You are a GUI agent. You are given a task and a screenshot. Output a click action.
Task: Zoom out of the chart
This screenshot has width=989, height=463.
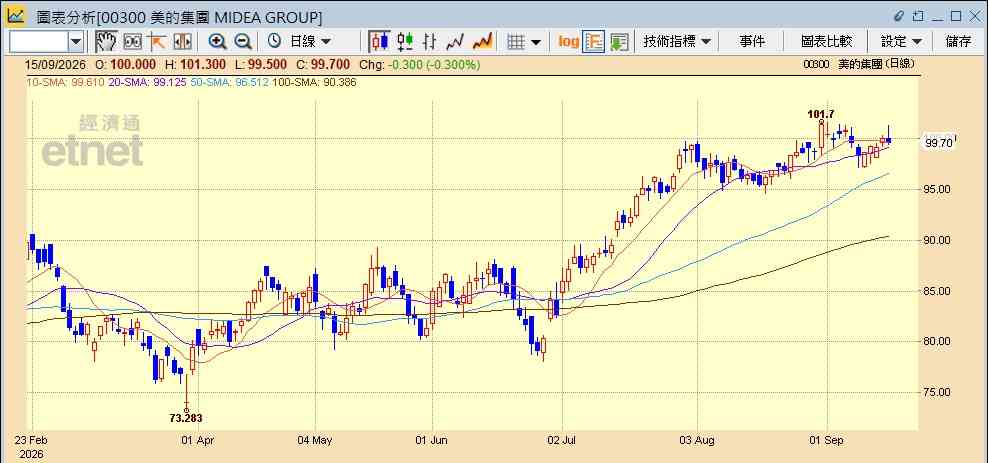tap(243, 42)
